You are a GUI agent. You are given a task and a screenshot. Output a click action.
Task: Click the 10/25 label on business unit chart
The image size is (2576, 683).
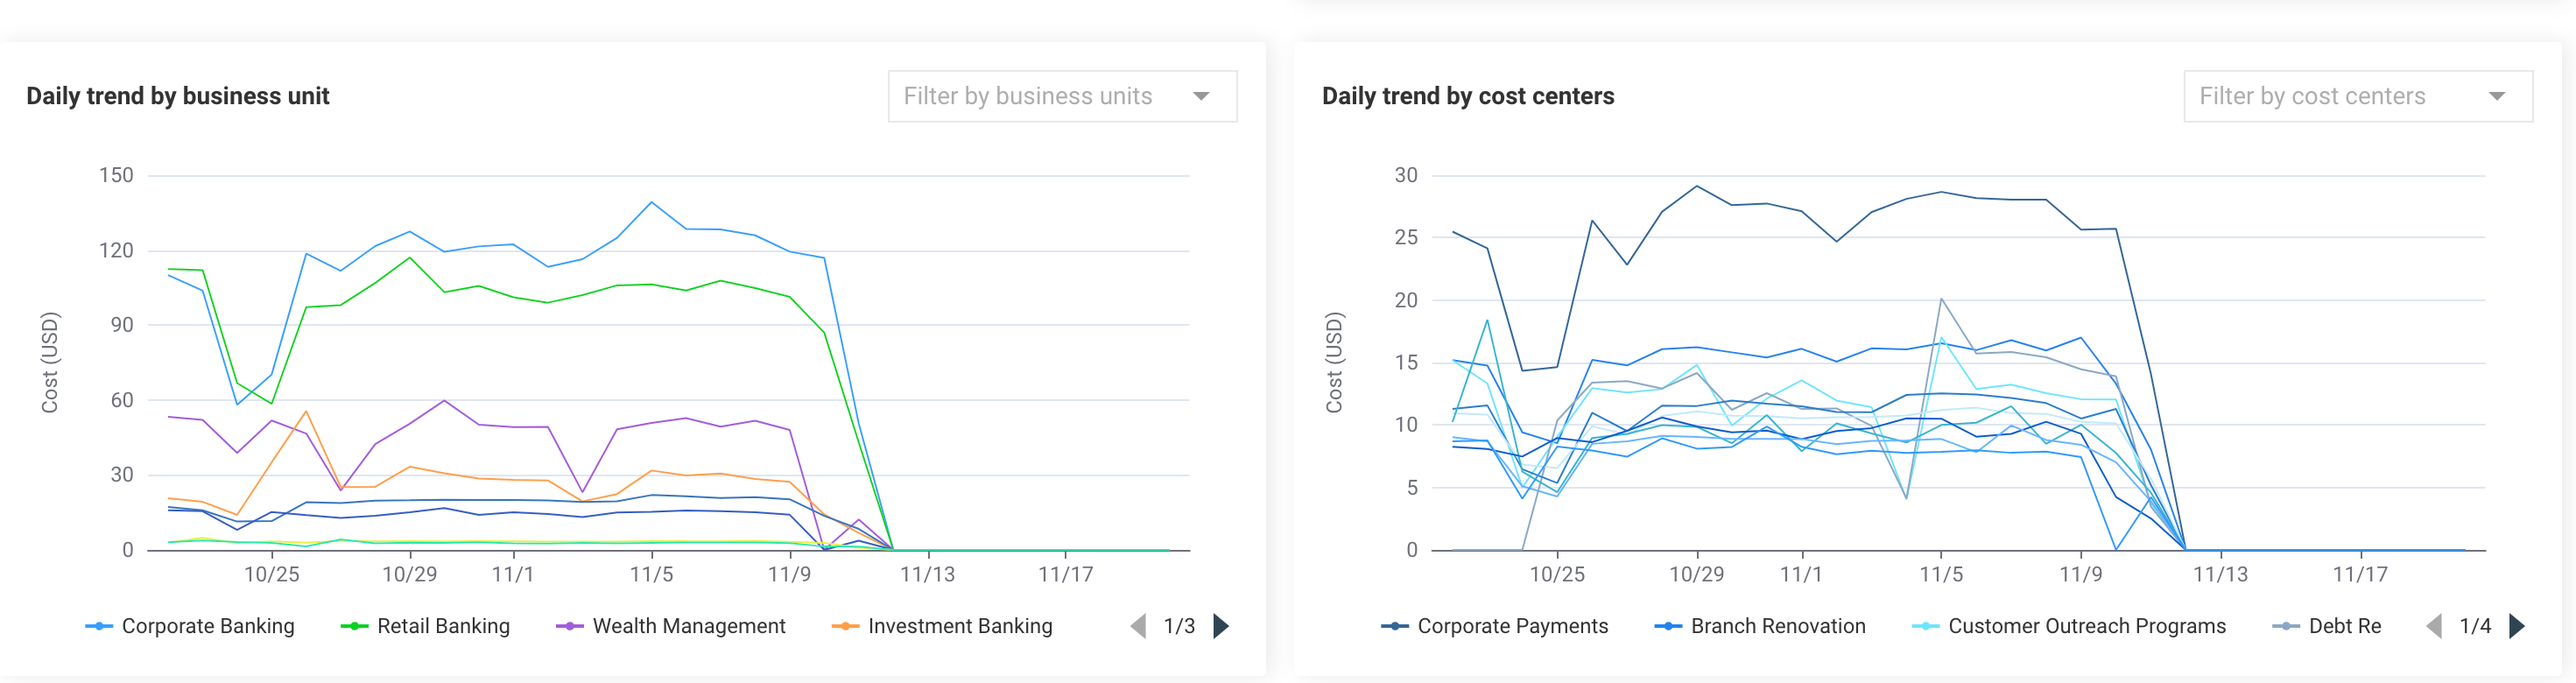click(272, 574)
